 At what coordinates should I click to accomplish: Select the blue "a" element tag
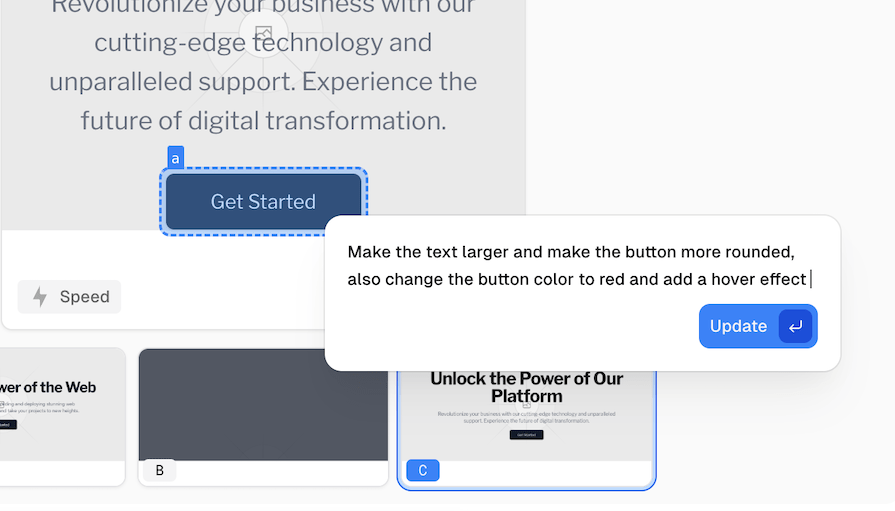pyautogui.click(x=175, y=158)
